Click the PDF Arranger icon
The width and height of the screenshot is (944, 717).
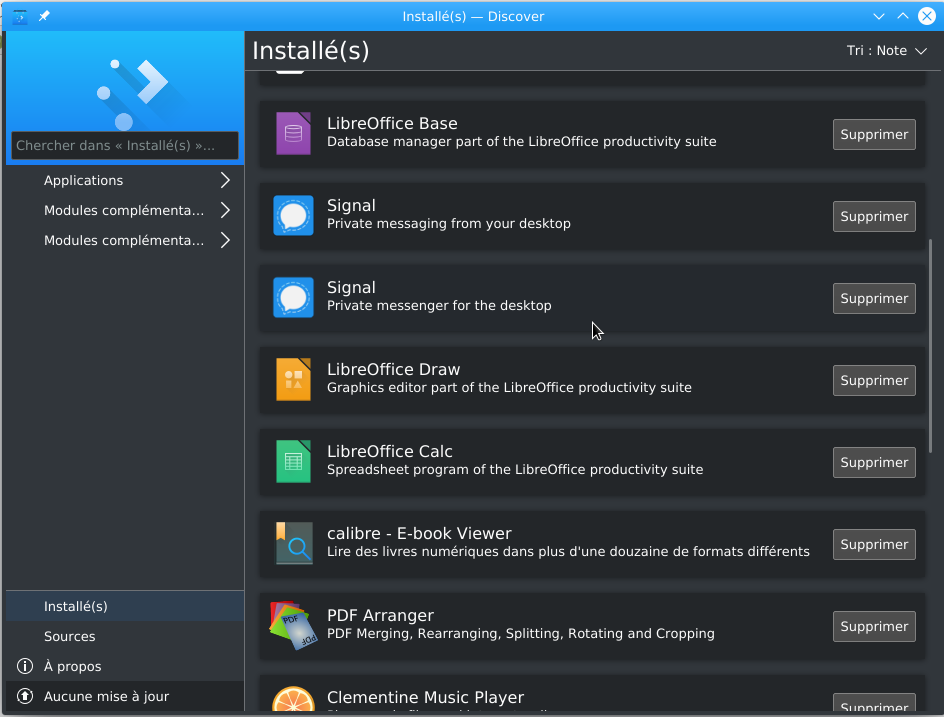pyautogui.click(x=293, y=625)
